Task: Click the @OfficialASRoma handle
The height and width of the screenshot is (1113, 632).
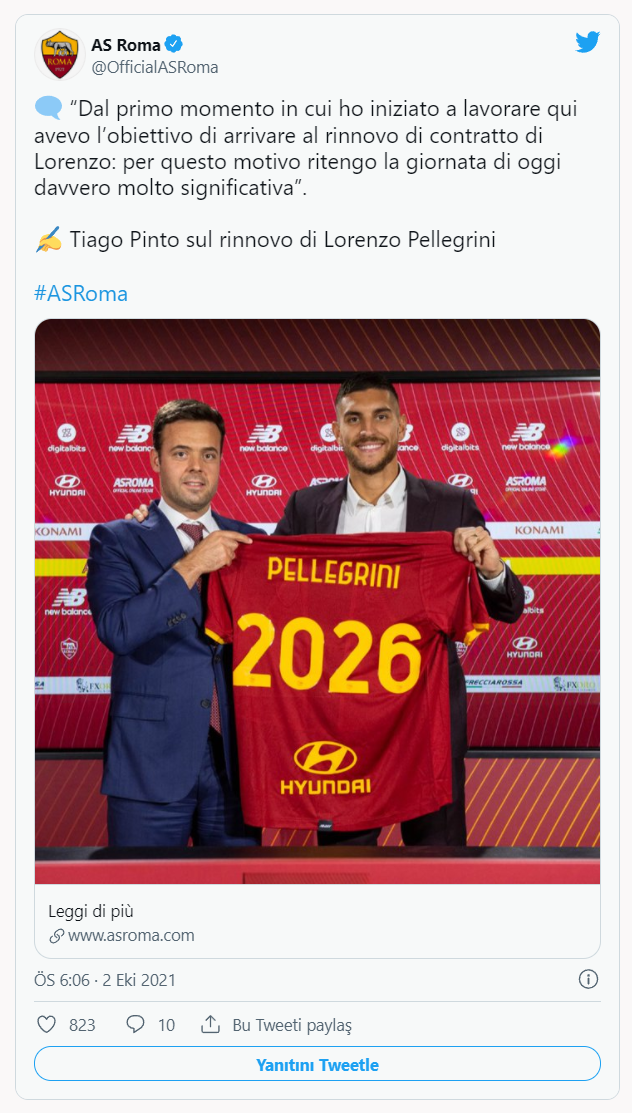Action: tap(155, 67)
